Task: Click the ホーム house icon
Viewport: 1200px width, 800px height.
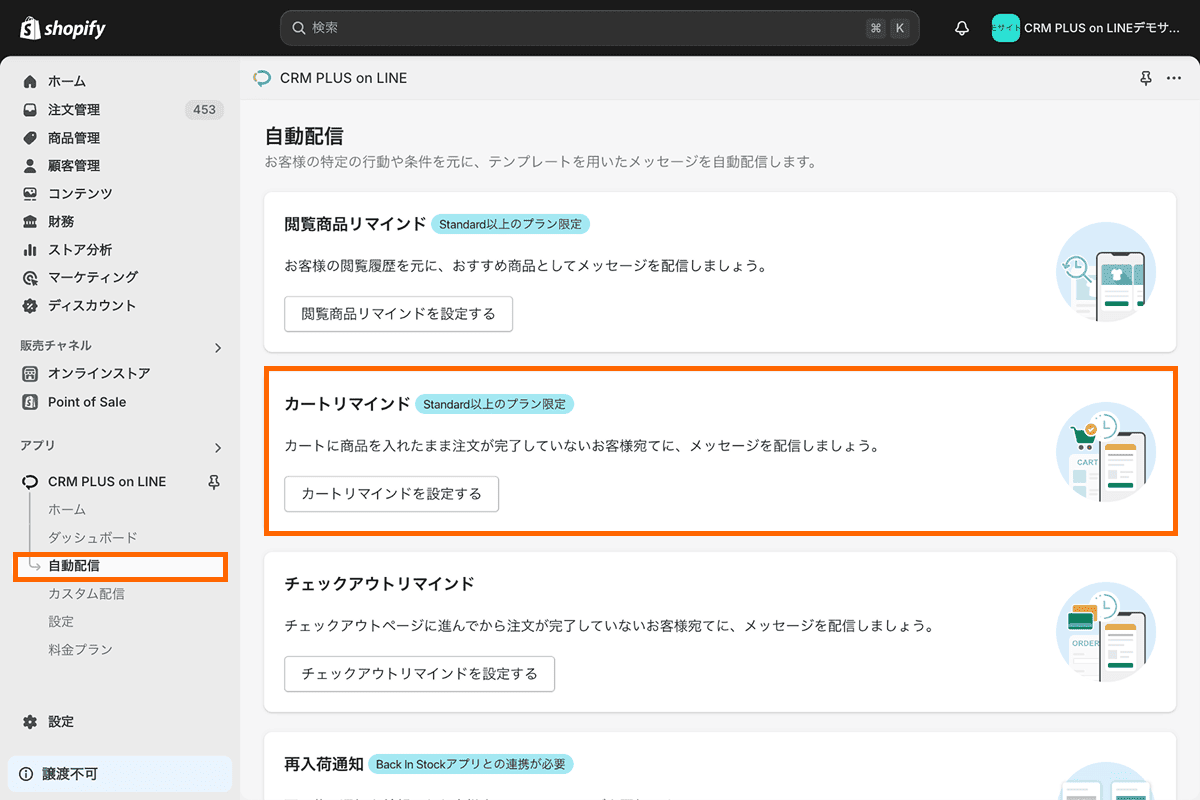Action: [x=30, y=82]
